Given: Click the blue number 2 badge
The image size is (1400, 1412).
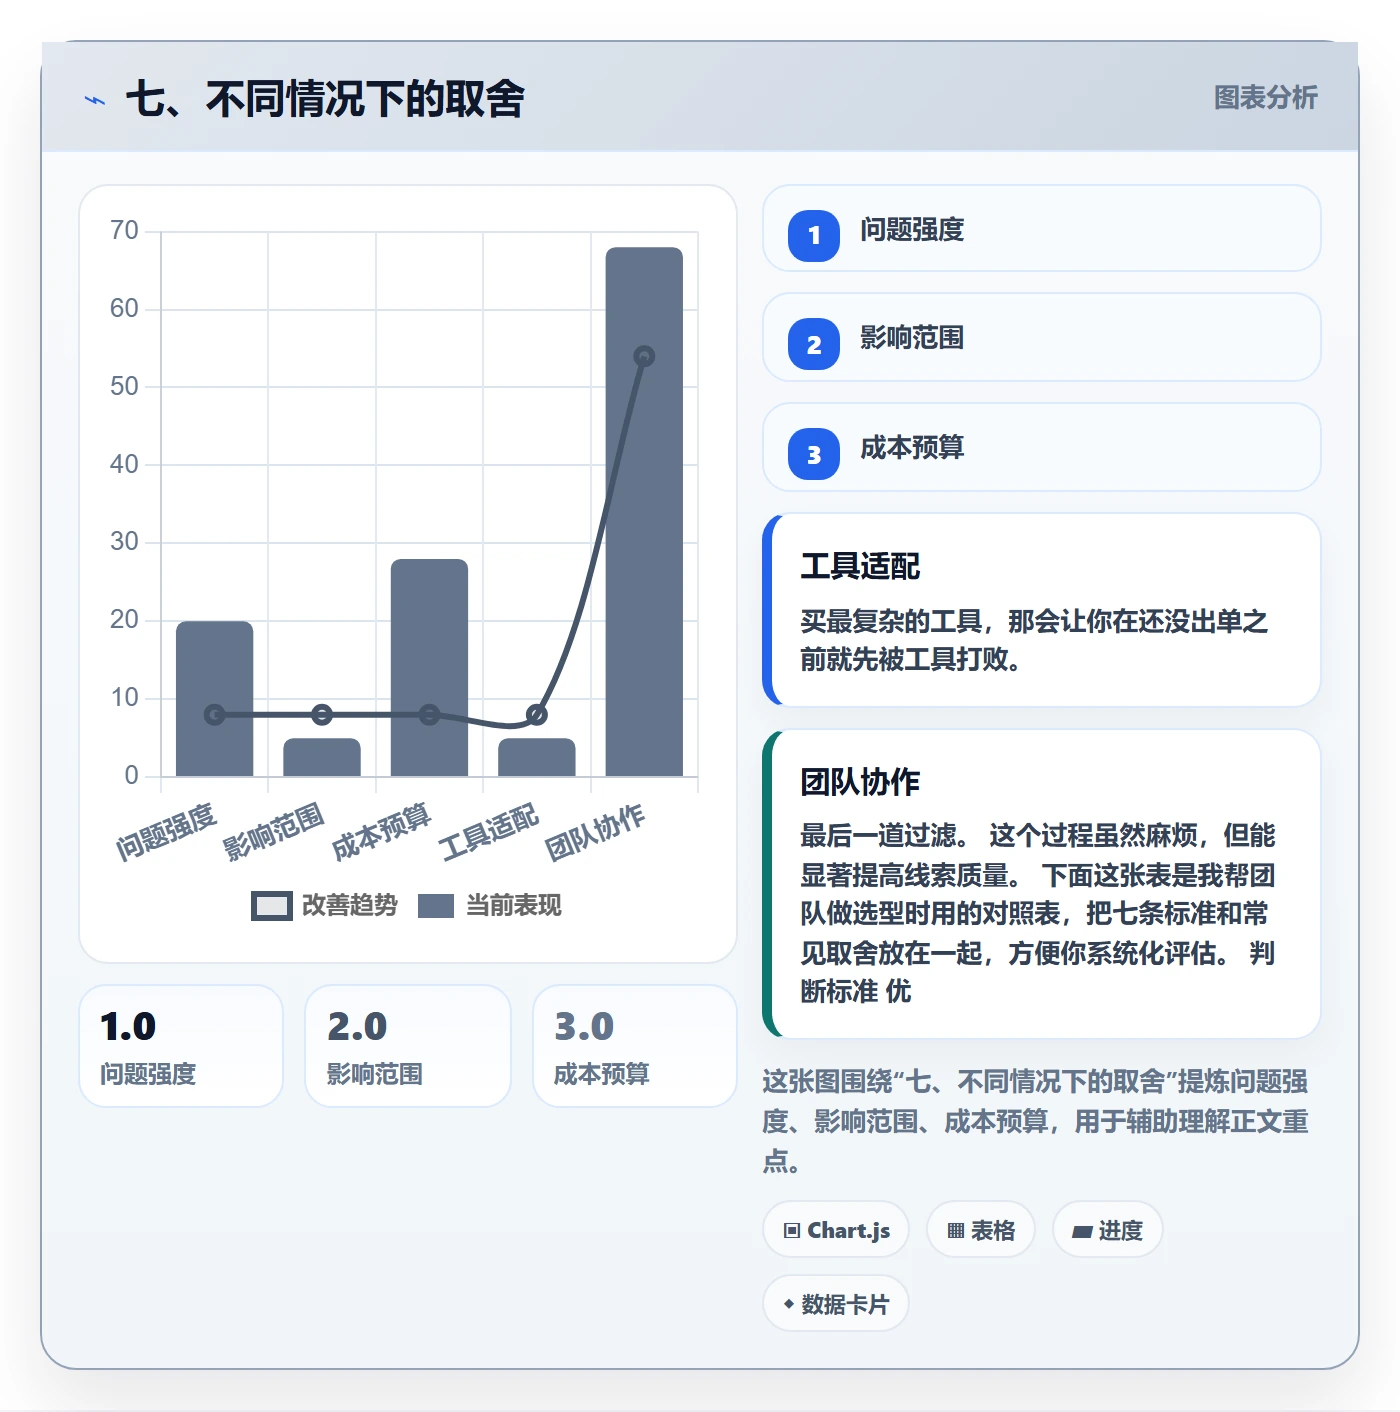Looking at the screenshot, I should tap(814, 344).
